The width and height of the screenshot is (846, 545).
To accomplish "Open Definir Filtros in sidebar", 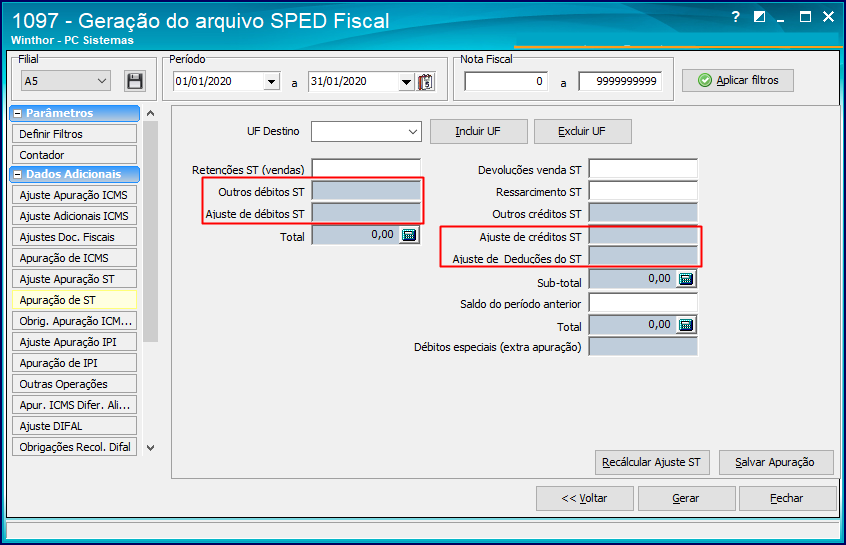I will tap(74, 134).
